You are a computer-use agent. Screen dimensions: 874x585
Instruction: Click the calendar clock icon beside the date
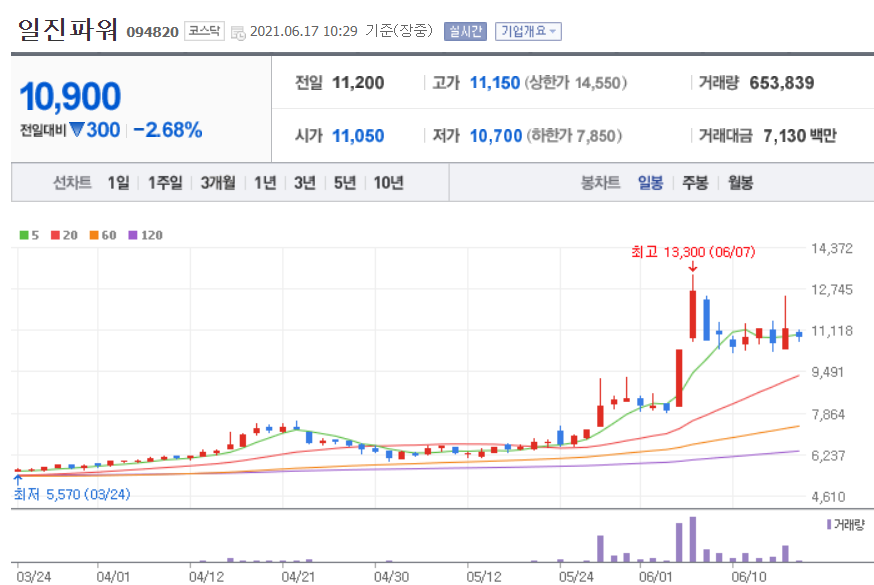coord(238,33)
